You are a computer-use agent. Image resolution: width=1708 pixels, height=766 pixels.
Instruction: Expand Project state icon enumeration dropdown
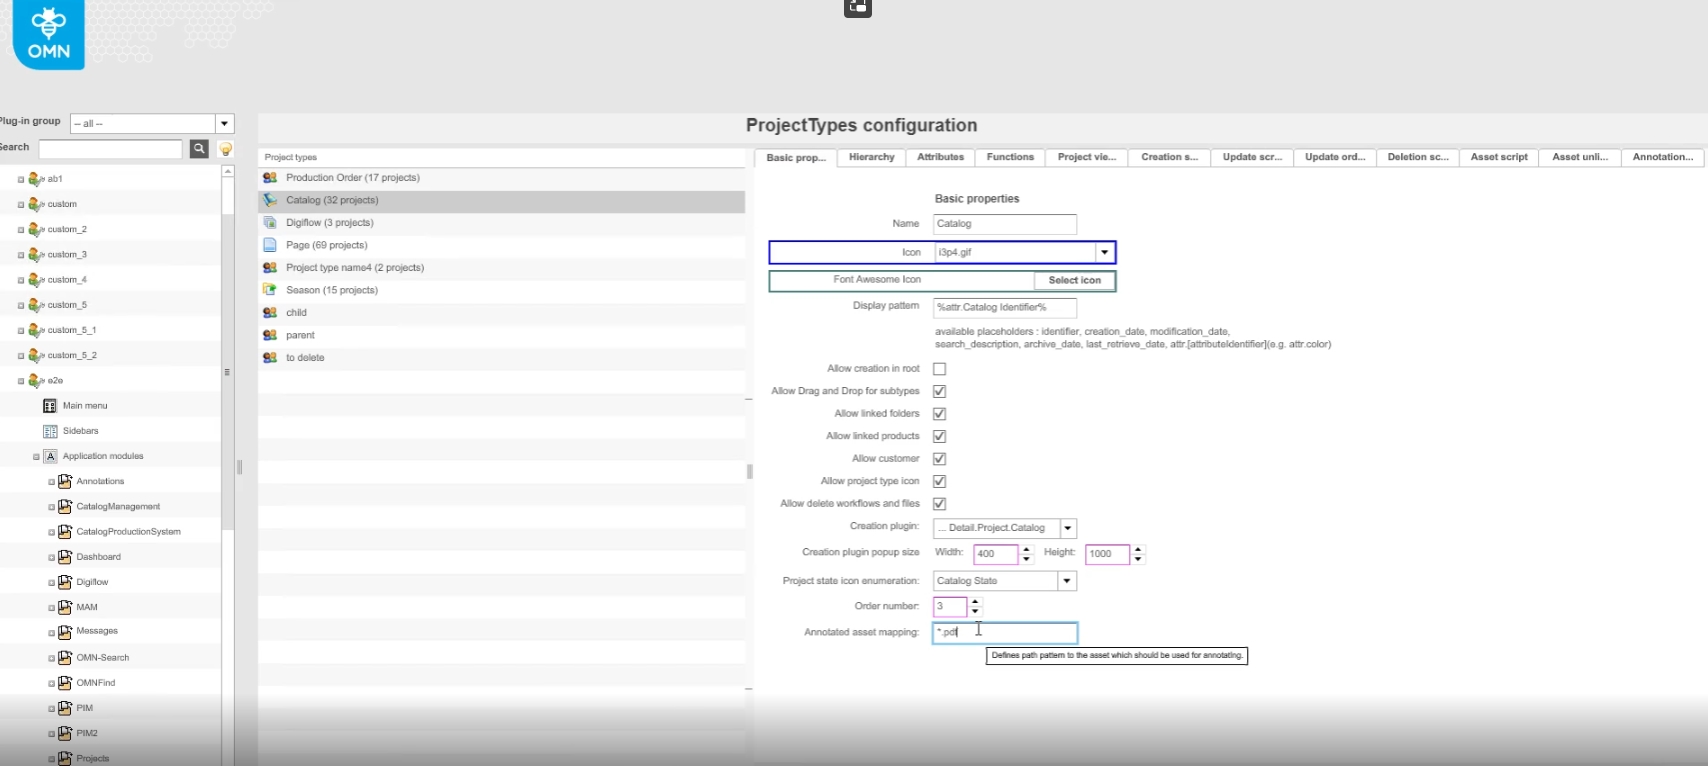(x=1067, y=581)
